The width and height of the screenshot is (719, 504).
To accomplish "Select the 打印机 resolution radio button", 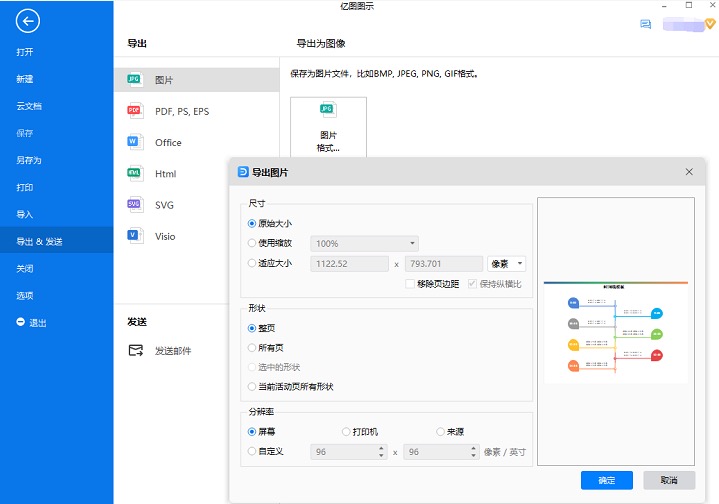I will tap(346, 432).
